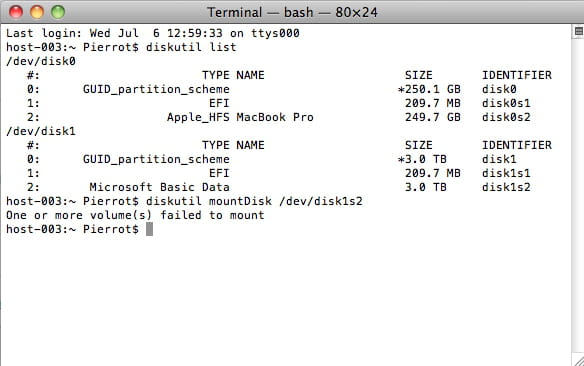Click the '249.7 GB' size value
Image resolution: width=584 pixels, height=366 pixels.
coord(433,117)
